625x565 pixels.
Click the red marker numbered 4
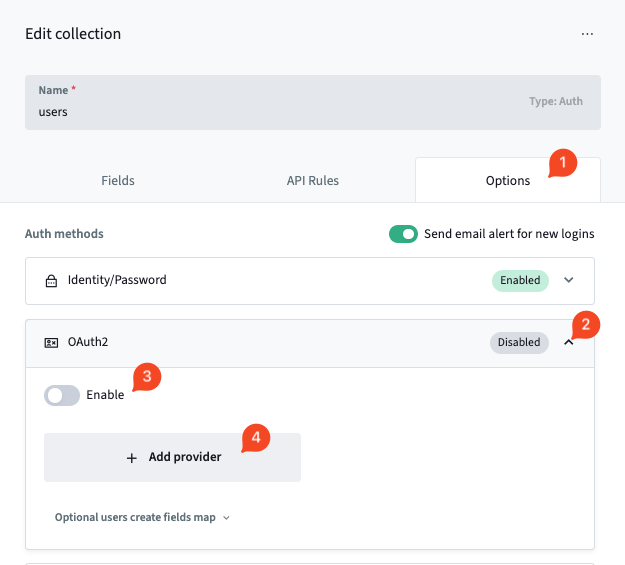(256, 438)
